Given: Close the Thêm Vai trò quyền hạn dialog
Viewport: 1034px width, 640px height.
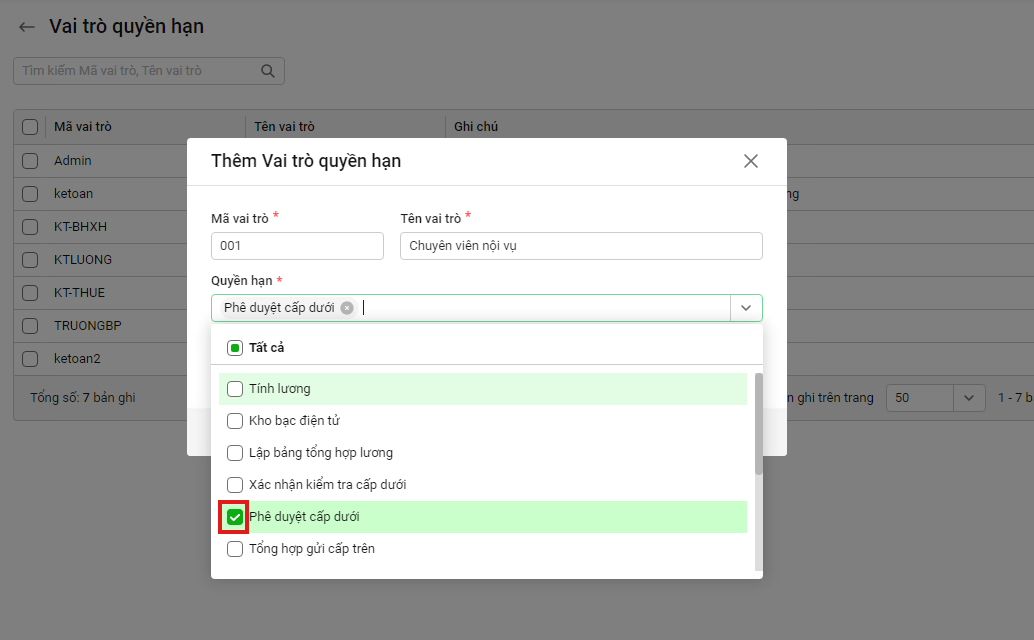Looking at the screenshot, I should pyautogui.click(x=750, y=161).
